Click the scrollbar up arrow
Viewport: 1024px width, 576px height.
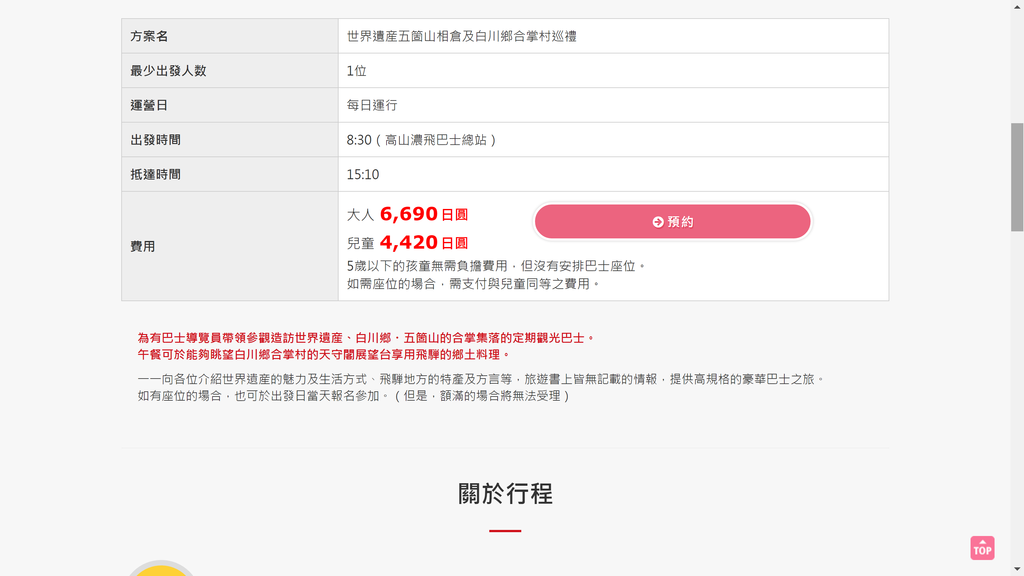pos(1017,5)
